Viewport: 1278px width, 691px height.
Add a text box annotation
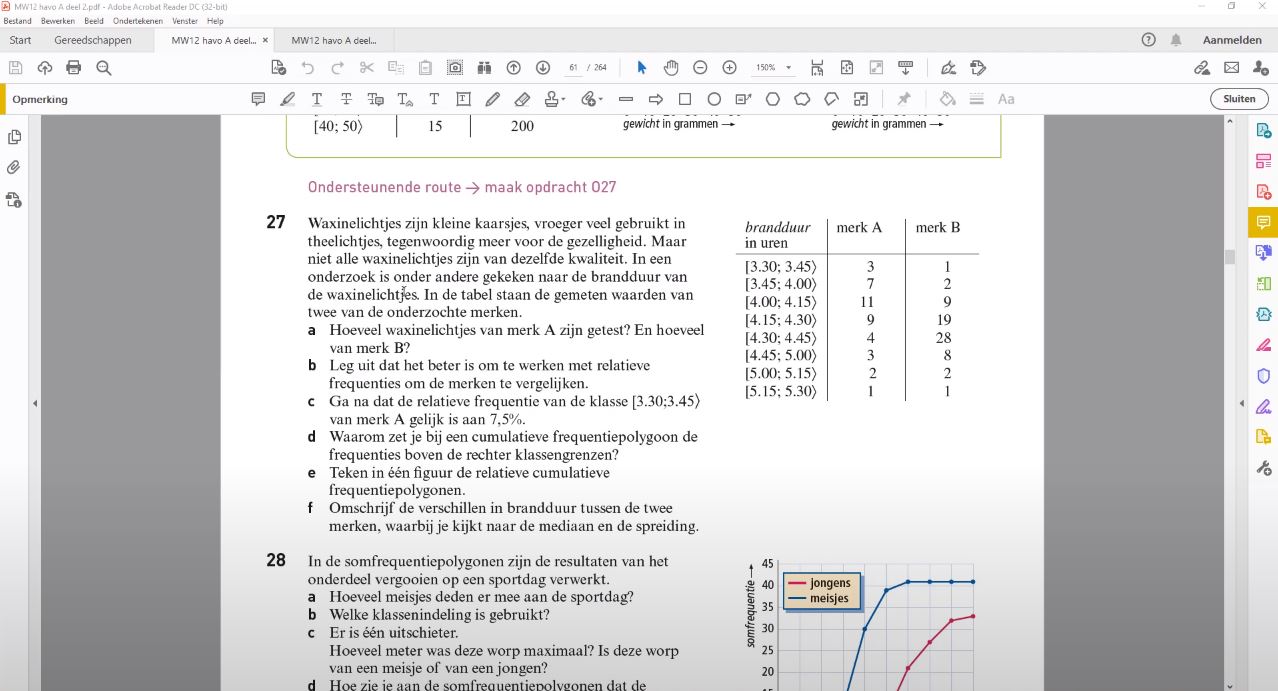(464, 99)
